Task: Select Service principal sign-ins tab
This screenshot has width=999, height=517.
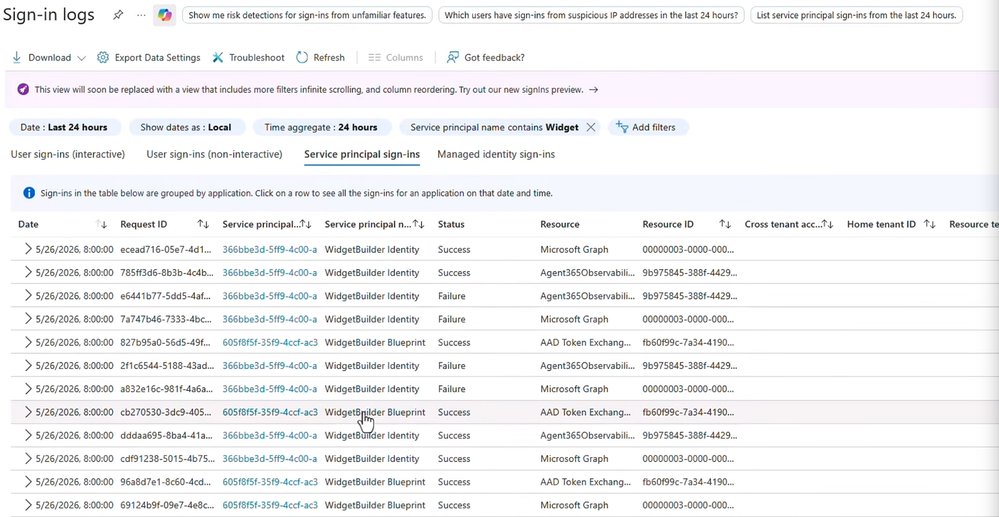Action: [362, 154]
